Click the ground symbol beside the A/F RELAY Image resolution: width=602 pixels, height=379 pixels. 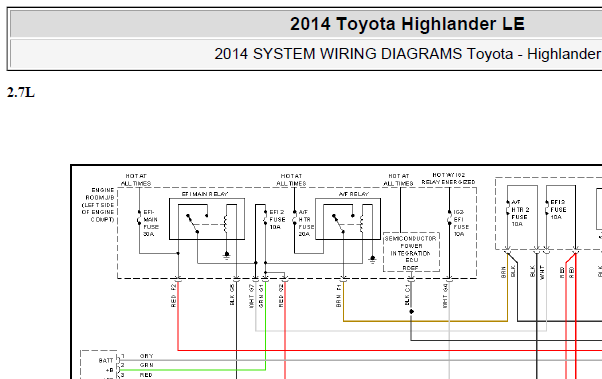pos(372,260)
